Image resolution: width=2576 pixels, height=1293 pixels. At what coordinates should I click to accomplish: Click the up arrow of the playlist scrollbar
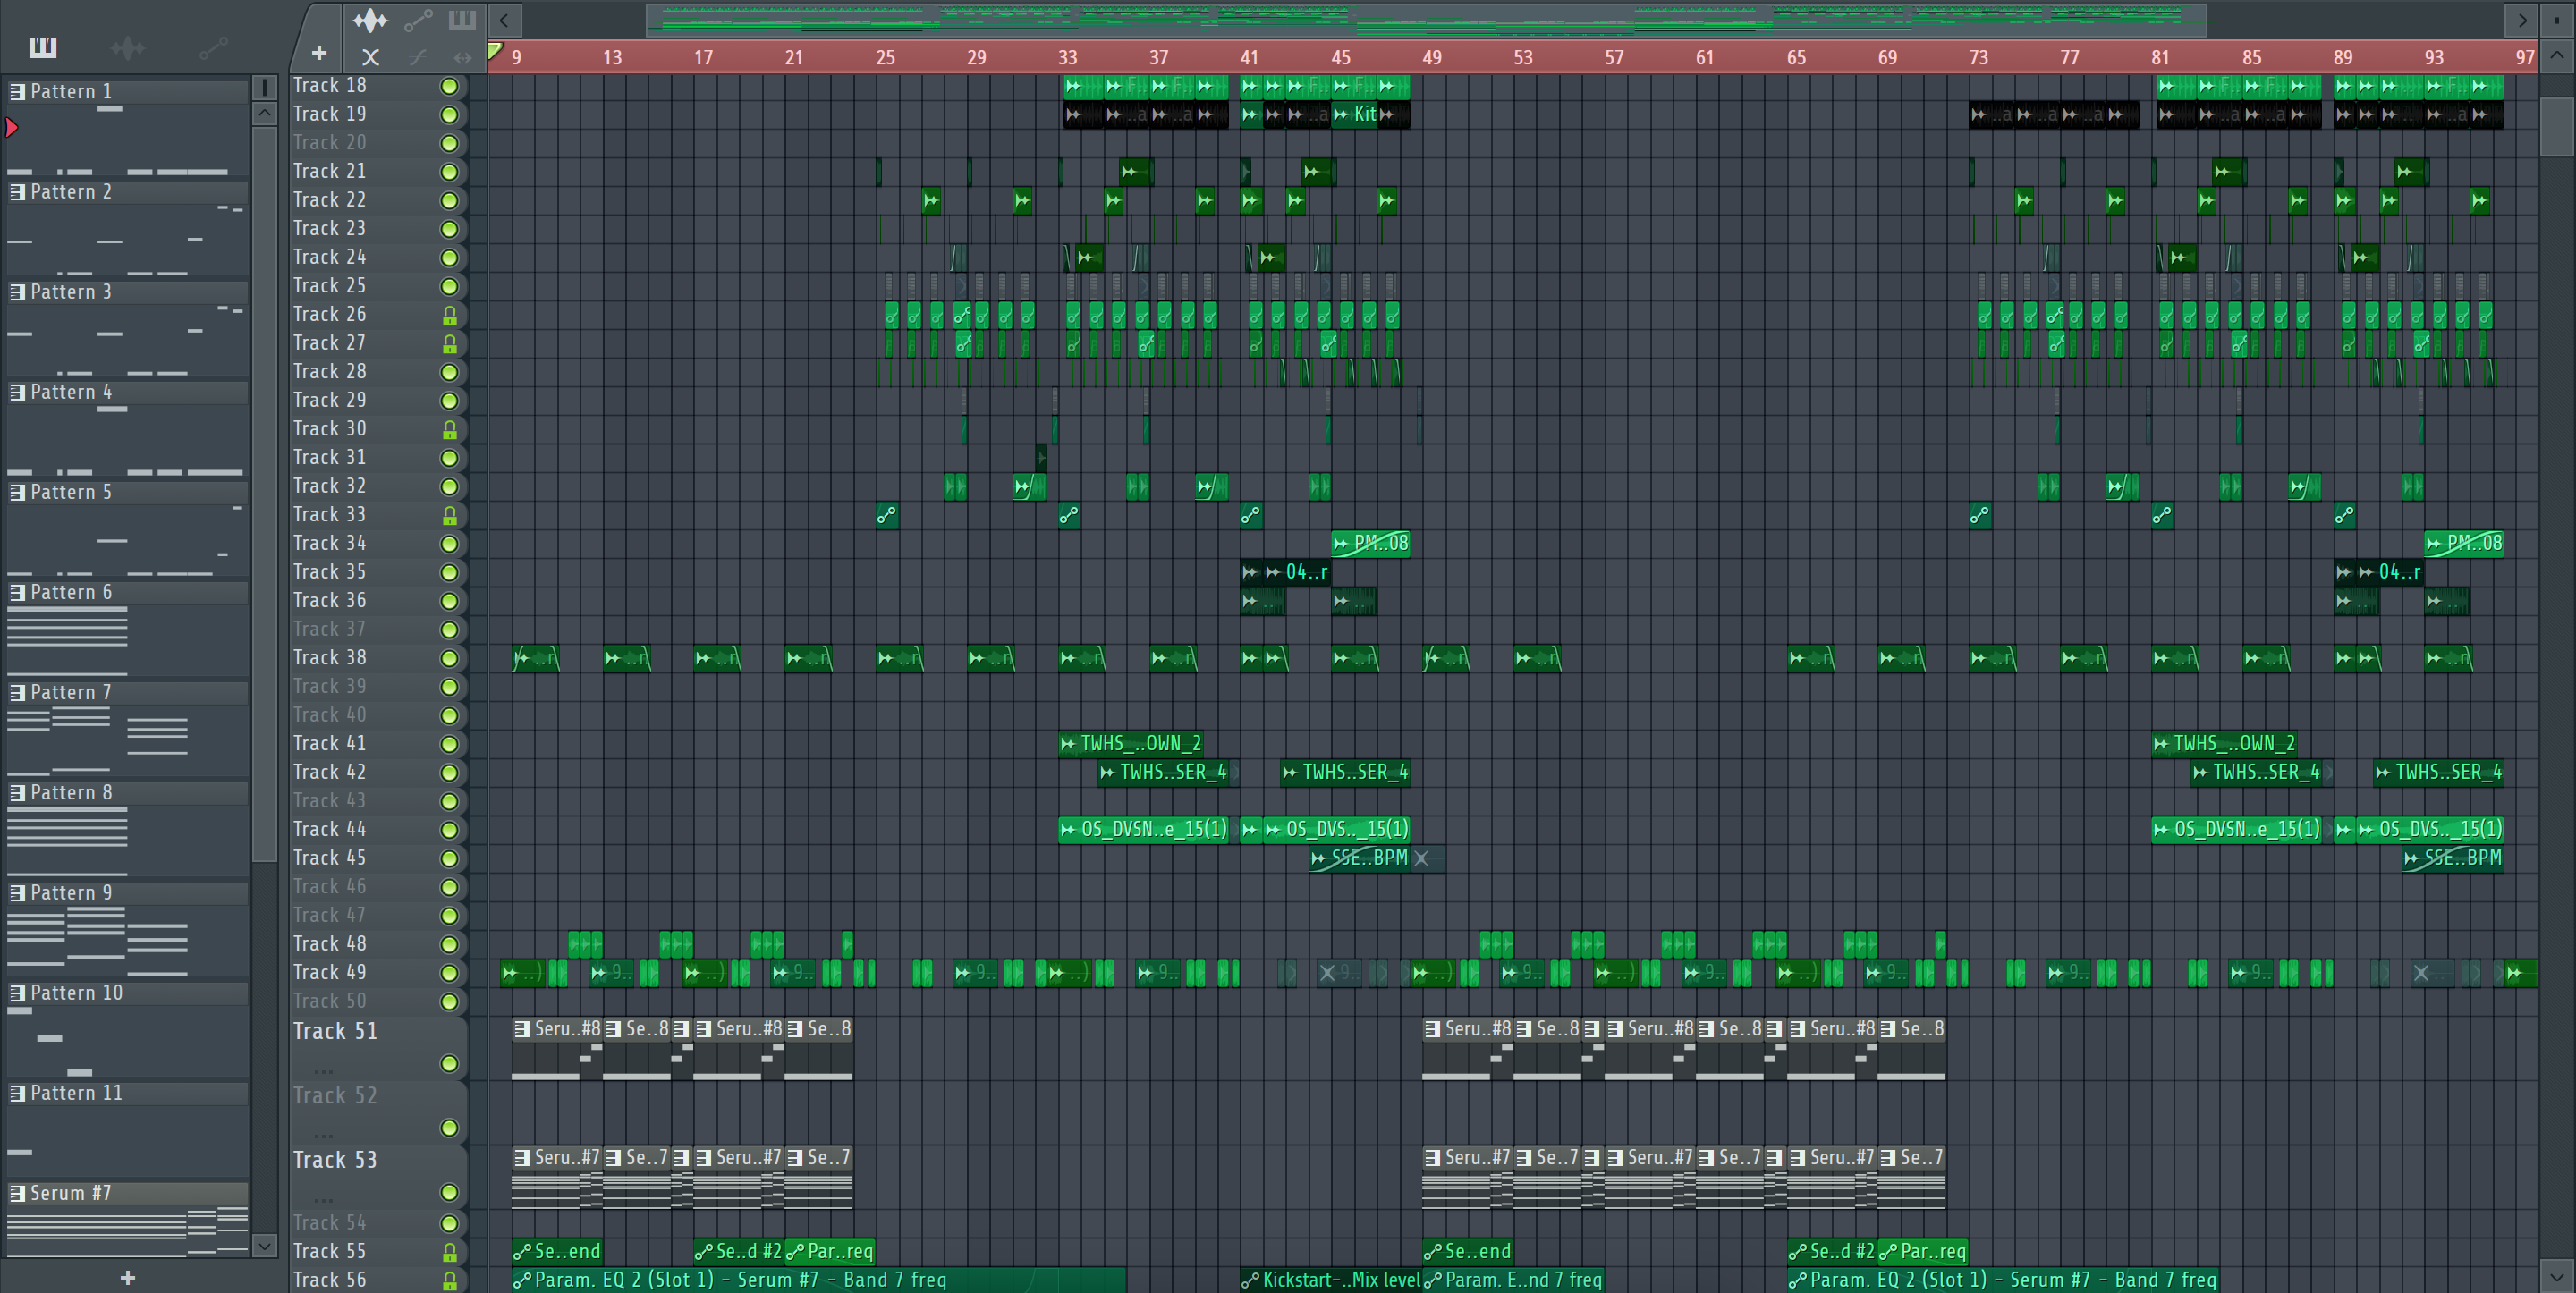2556,56
